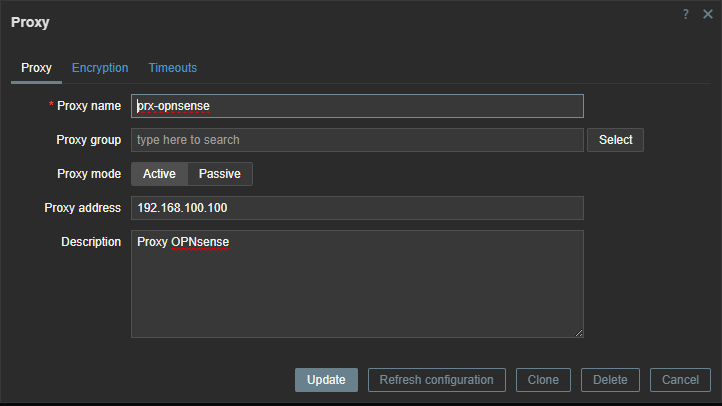Viewport: 722px width, 406px height.
Task: Grab the Description box resize handle
Action: (x=578, y=332)
